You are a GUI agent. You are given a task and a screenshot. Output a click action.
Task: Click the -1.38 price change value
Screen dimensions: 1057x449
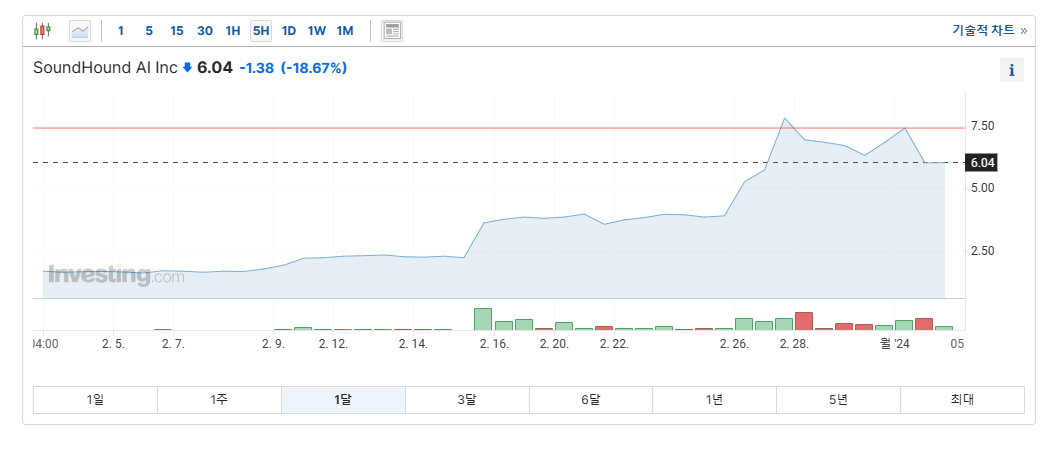pyautogui.click(x=257, y=68)
